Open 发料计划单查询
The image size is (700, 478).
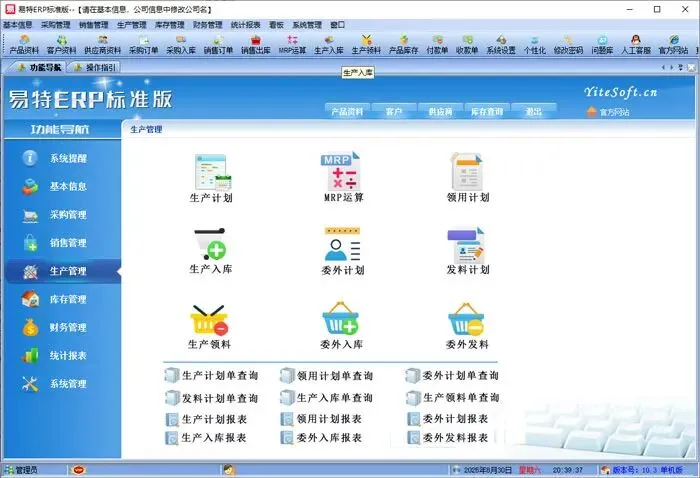pos(212,398)
